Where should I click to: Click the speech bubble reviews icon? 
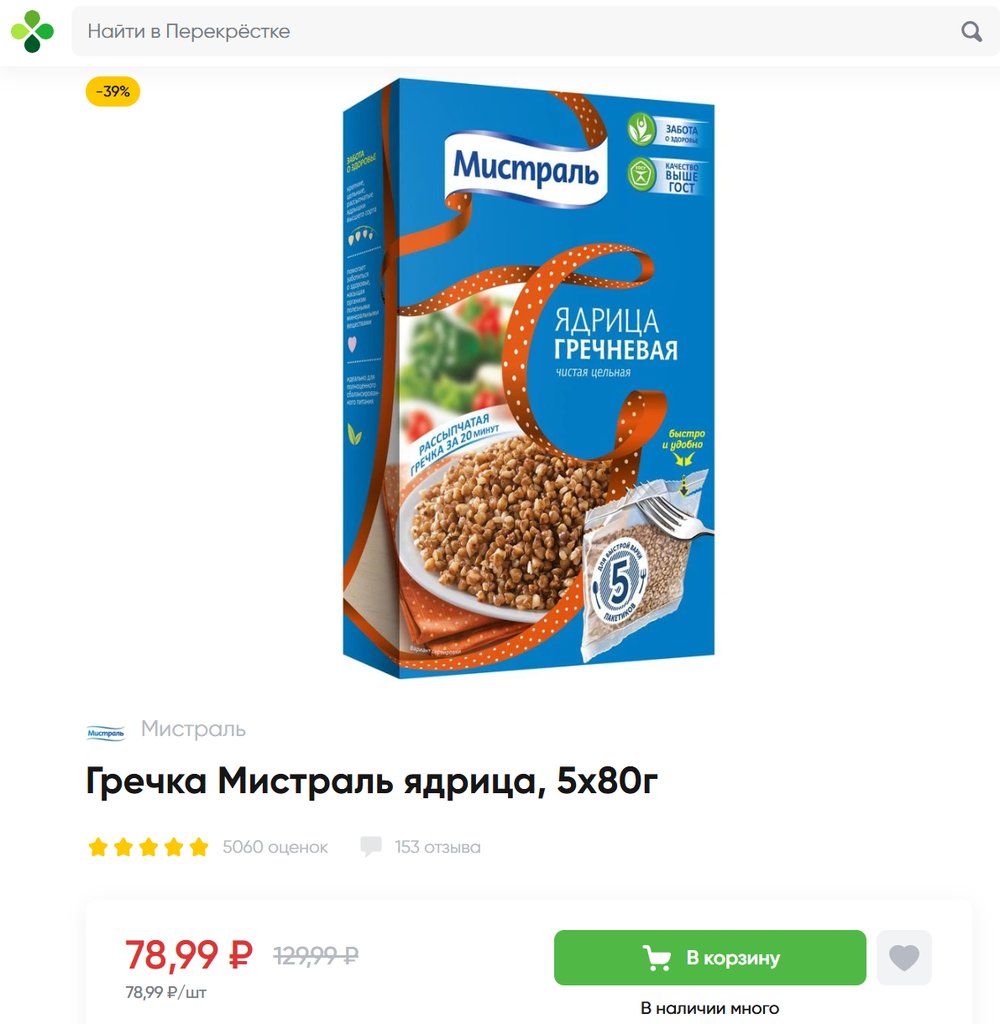[x=371, y=847]
